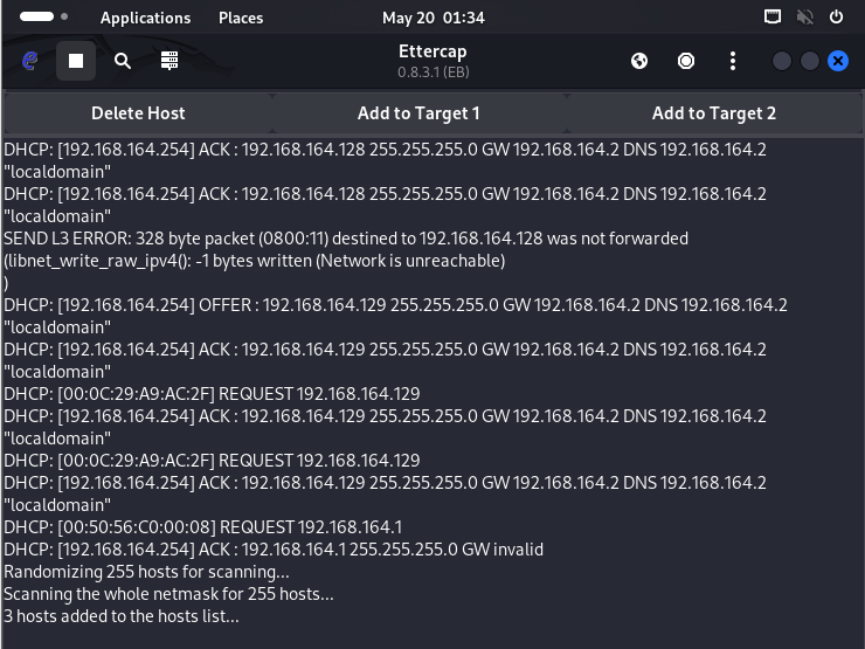Stop sniffing with the stop button
The height and width of the screenshot is (649, 865).
click(76, 61)
